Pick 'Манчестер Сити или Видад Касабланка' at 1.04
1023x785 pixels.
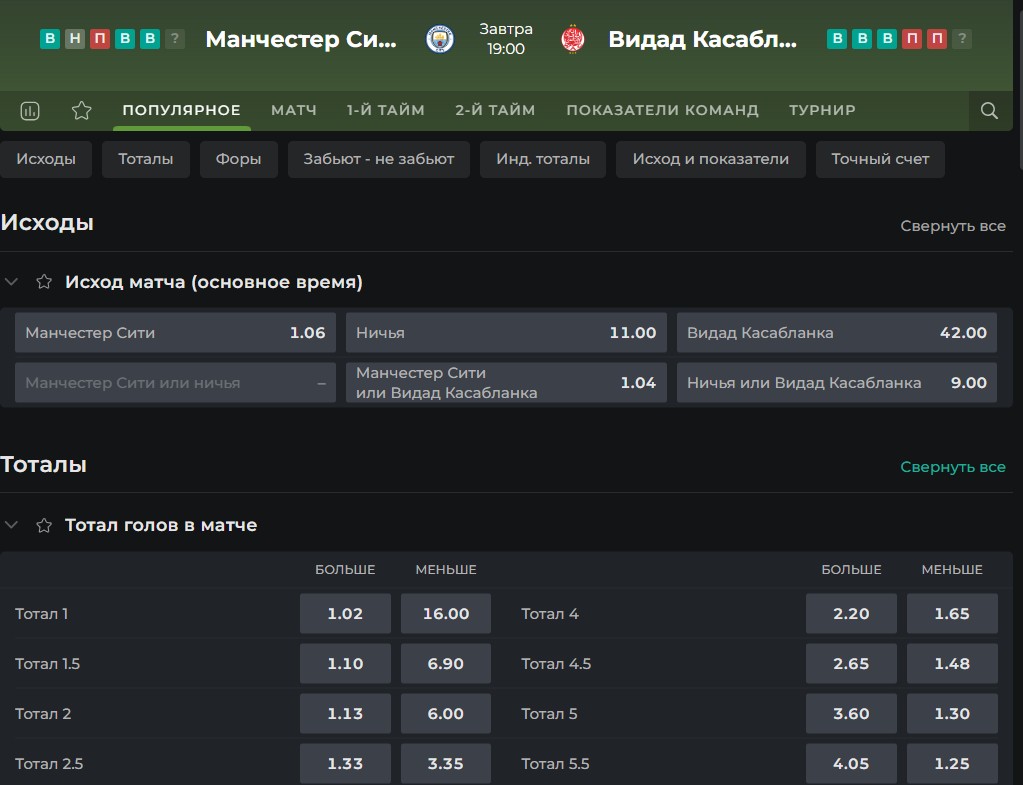coord(506,382)
